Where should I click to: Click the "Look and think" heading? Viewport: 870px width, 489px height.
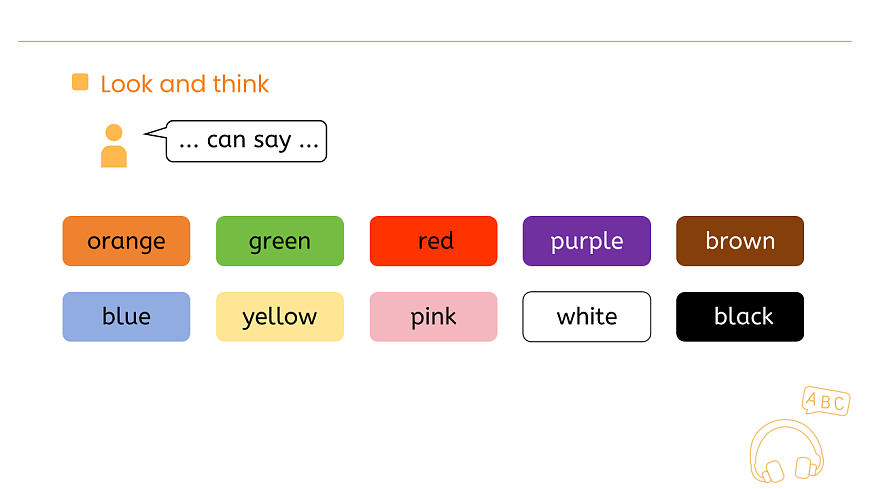pyautogui.click(x=185, y=84)
